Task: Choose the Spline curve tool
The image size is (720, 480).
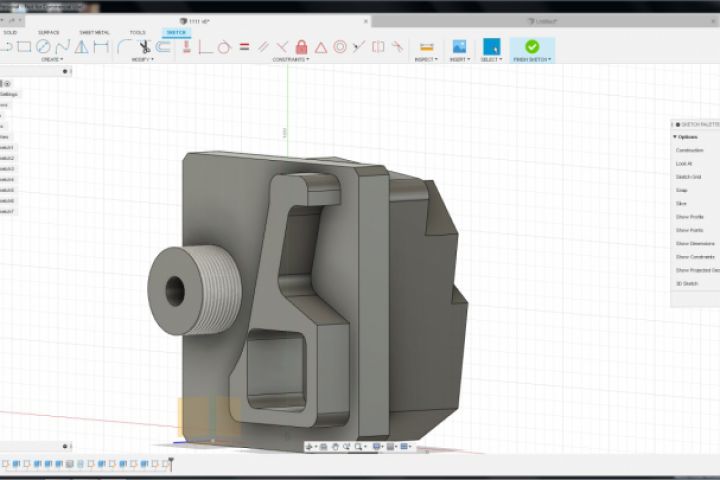Action: [x=62, y=46]
